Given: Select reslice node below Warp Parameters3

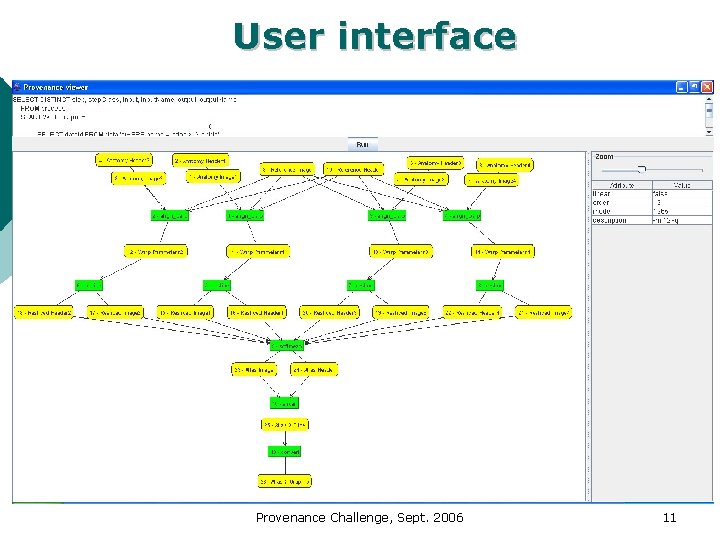Looking at the screenshot, I should point(361,286).
